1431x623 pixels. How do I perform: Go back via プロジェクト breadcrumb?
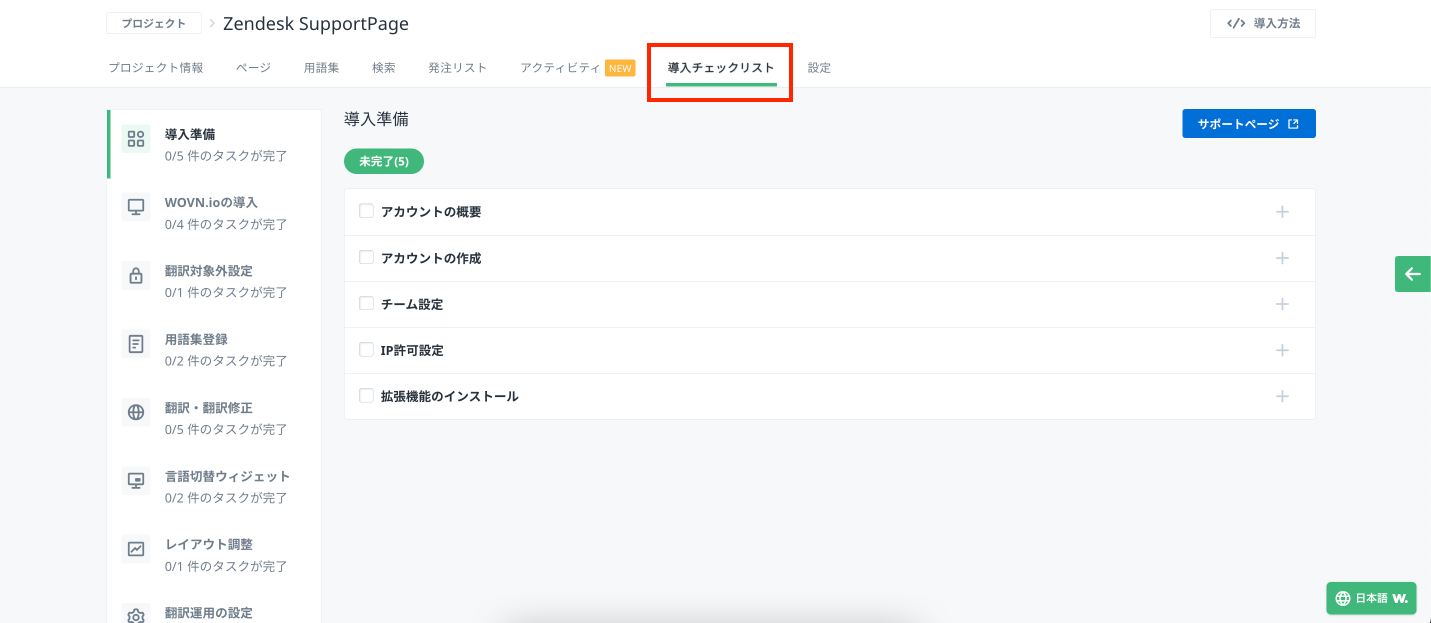tap(153, 23)
